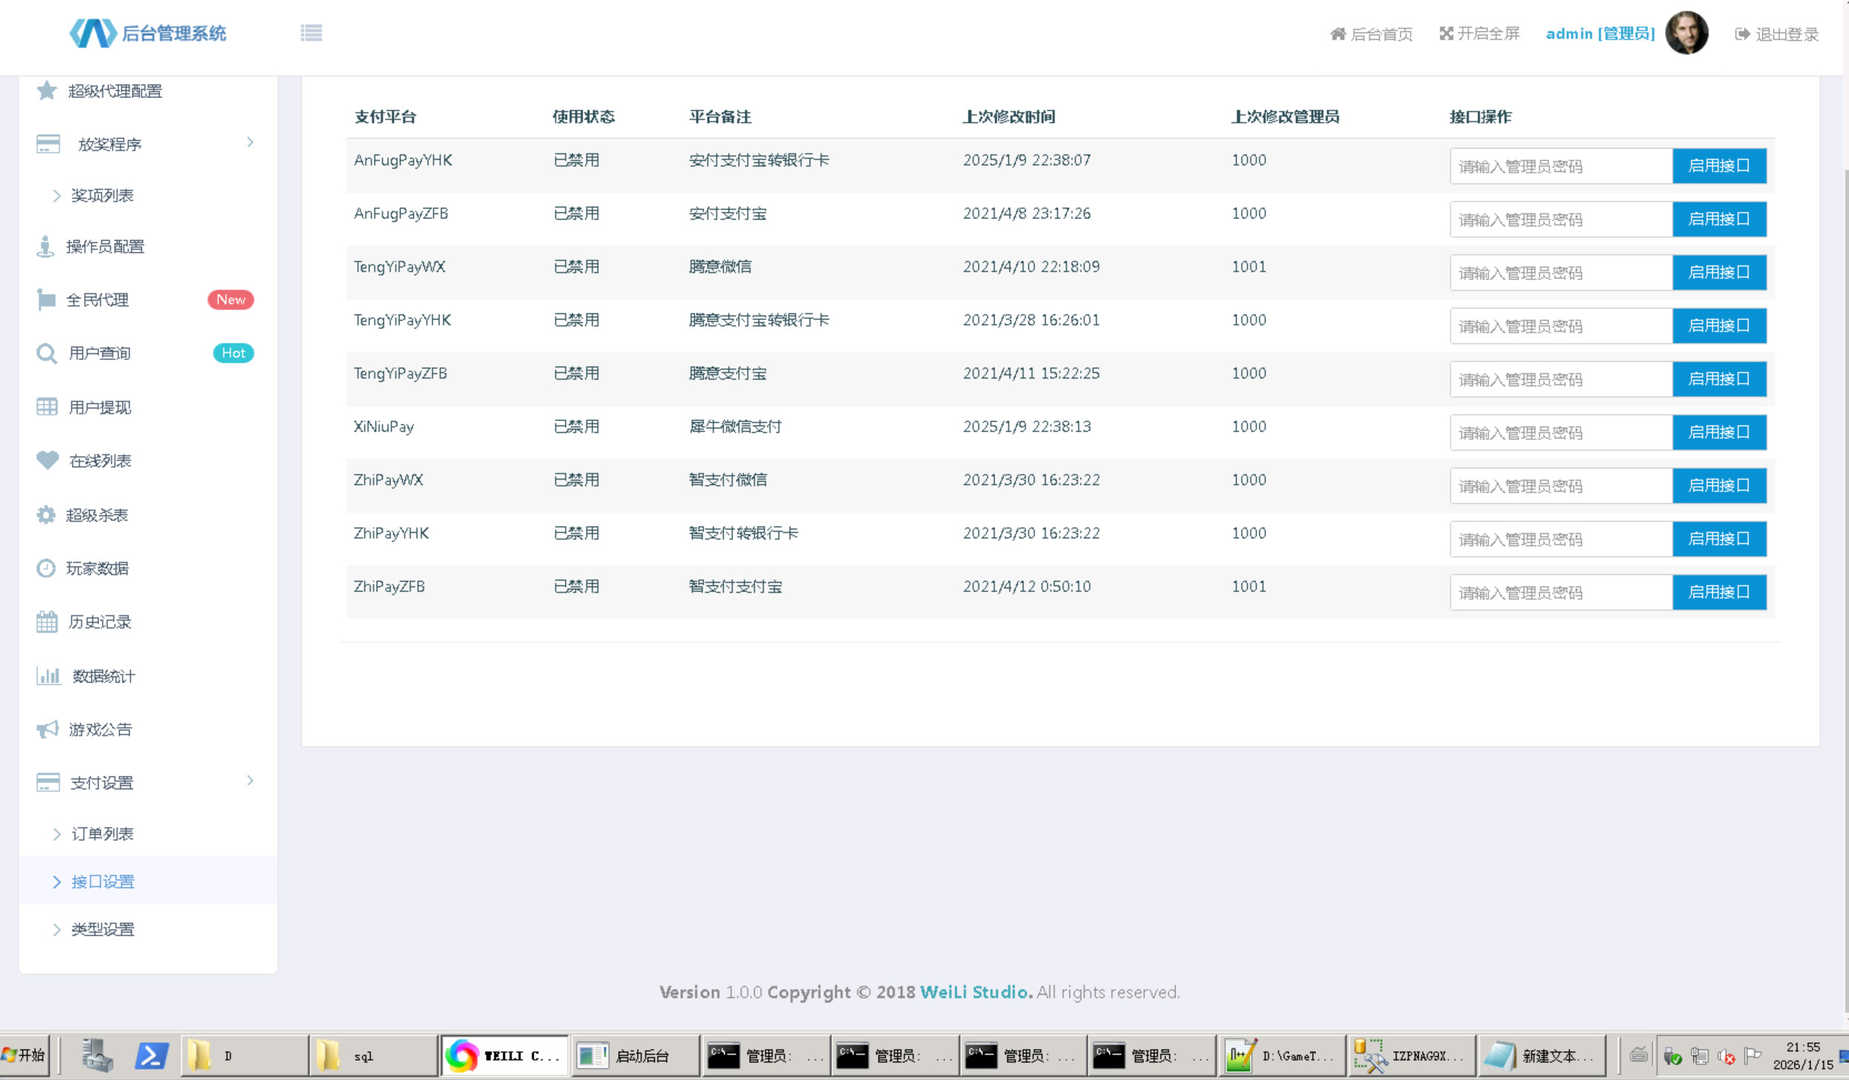
Task: Click the calendar icon beside 历史记录
Action: 47,622
